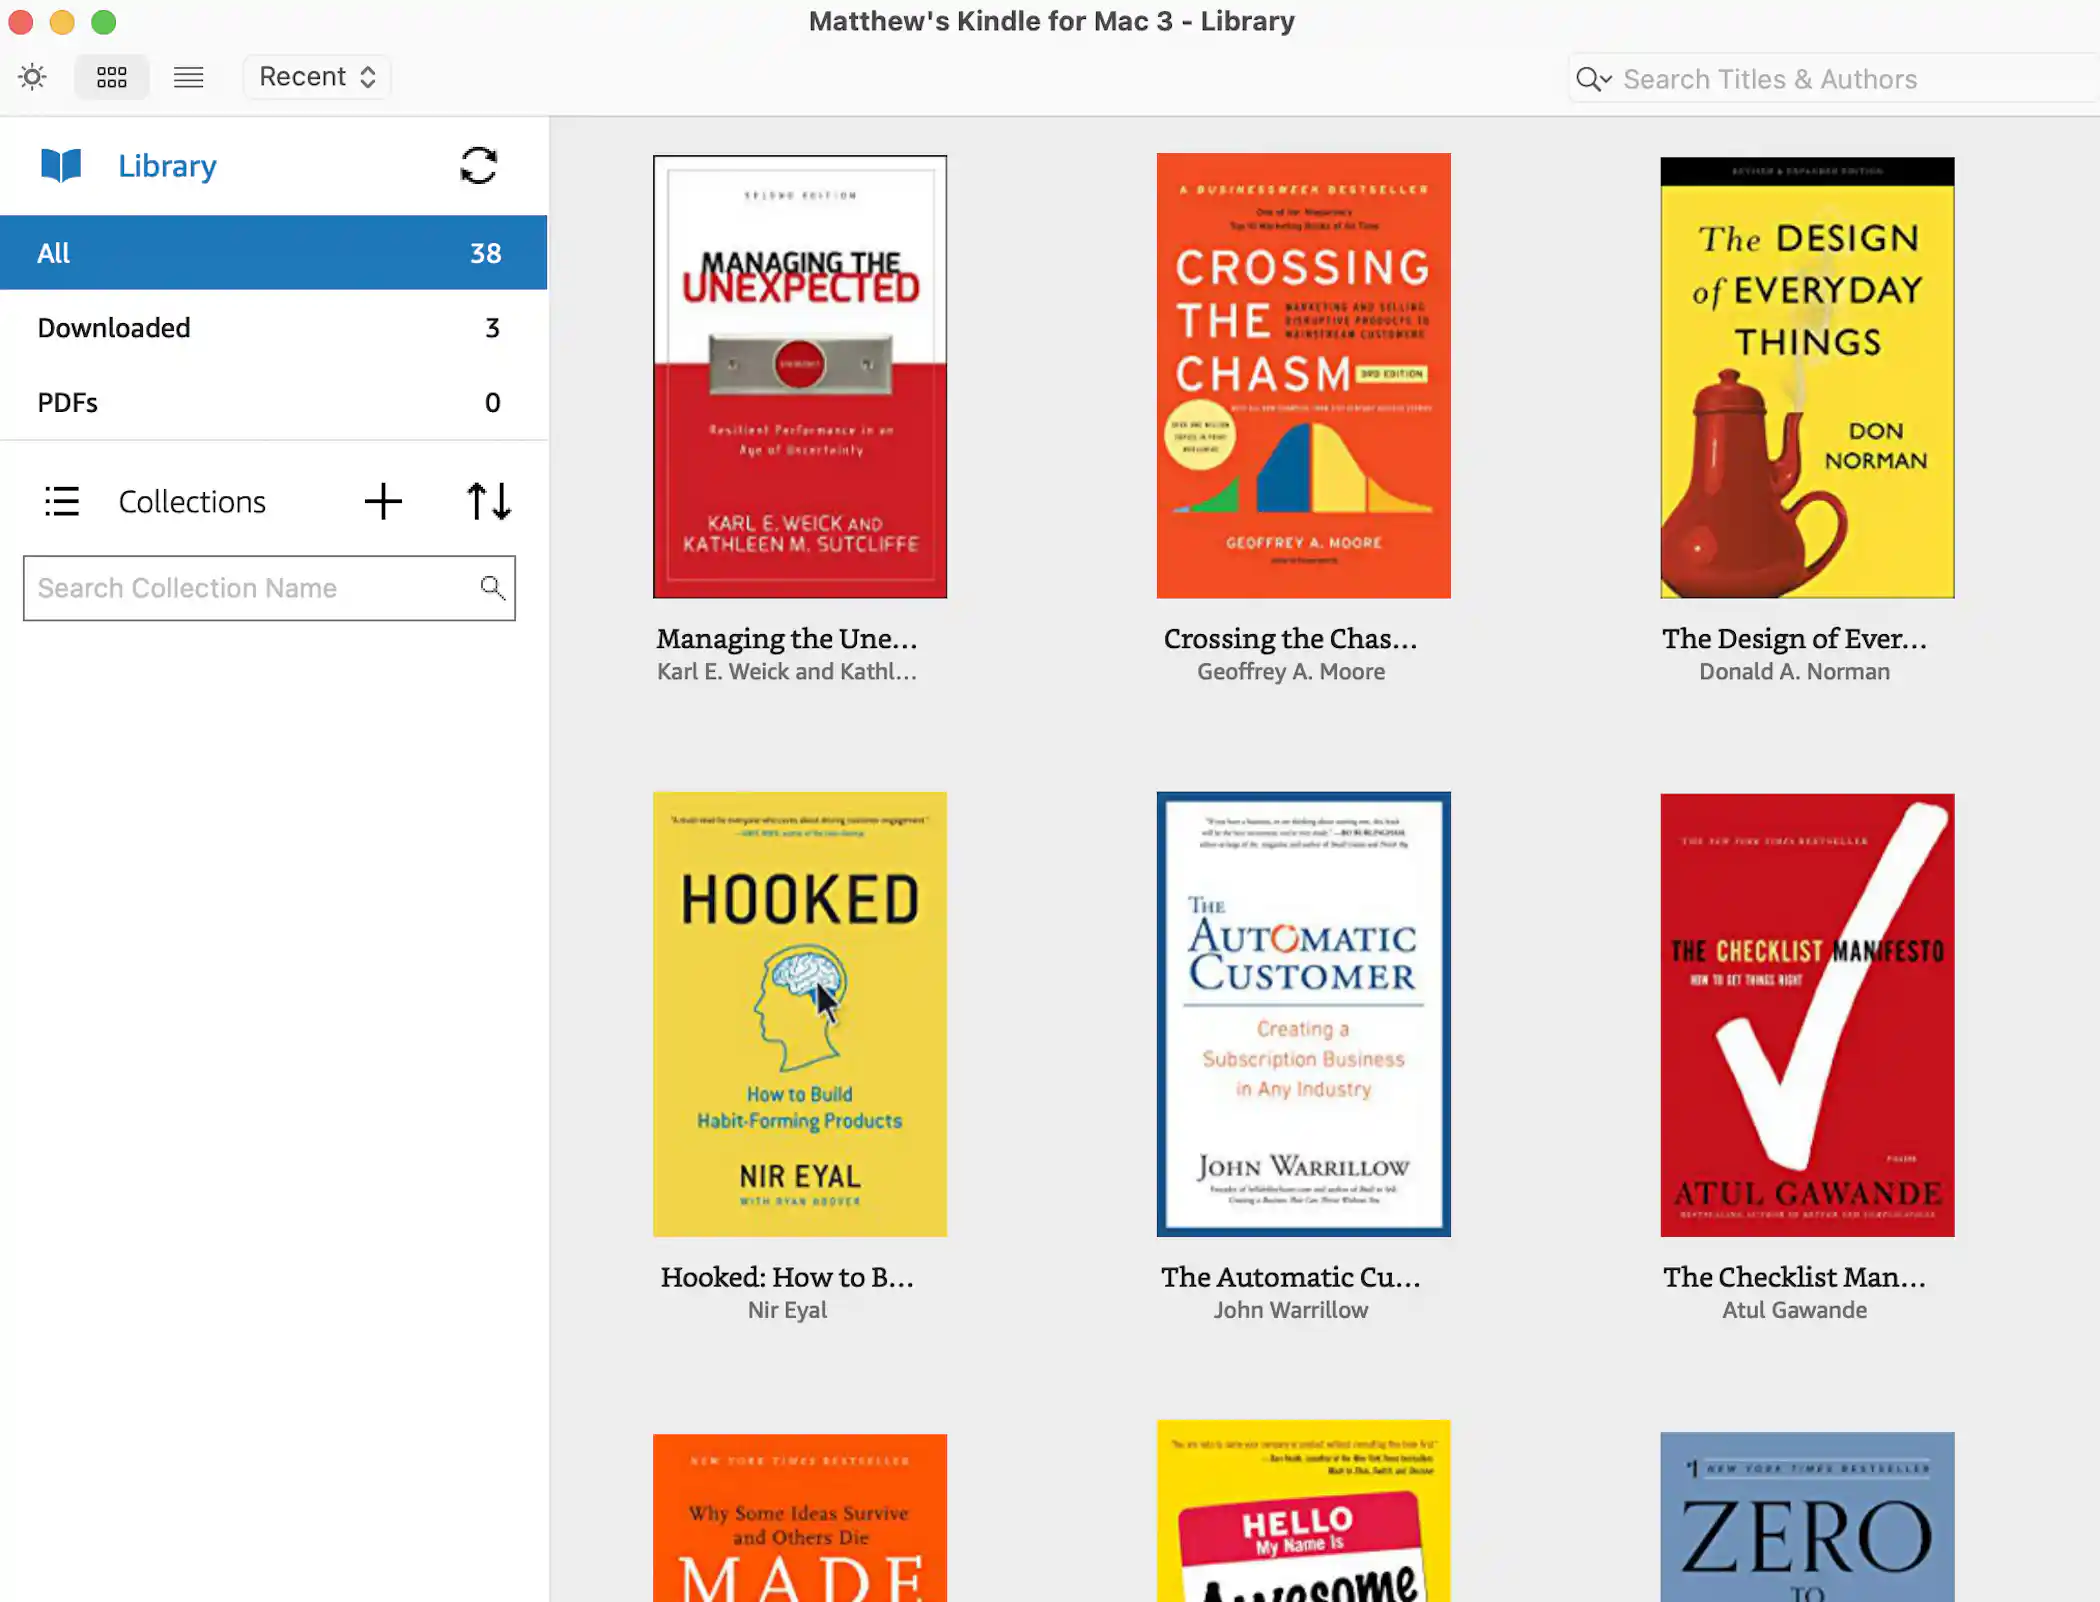Switch to list view
The height and width of the screenshot is (1602, 2100).
pyautogui.click(x=188, y=76)
